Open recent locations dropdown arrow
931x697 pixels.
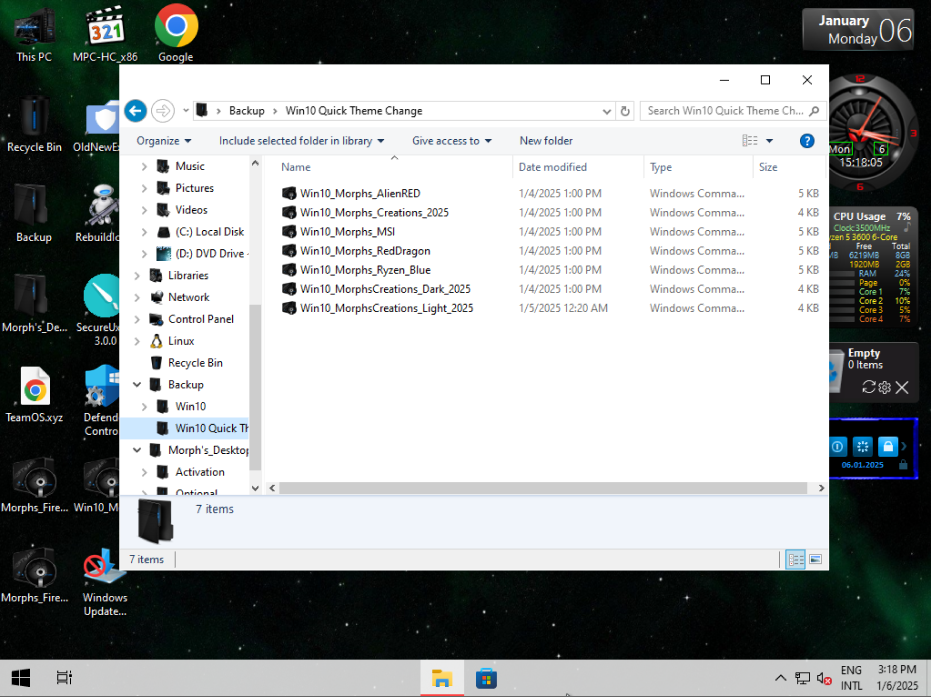(186, 110)
